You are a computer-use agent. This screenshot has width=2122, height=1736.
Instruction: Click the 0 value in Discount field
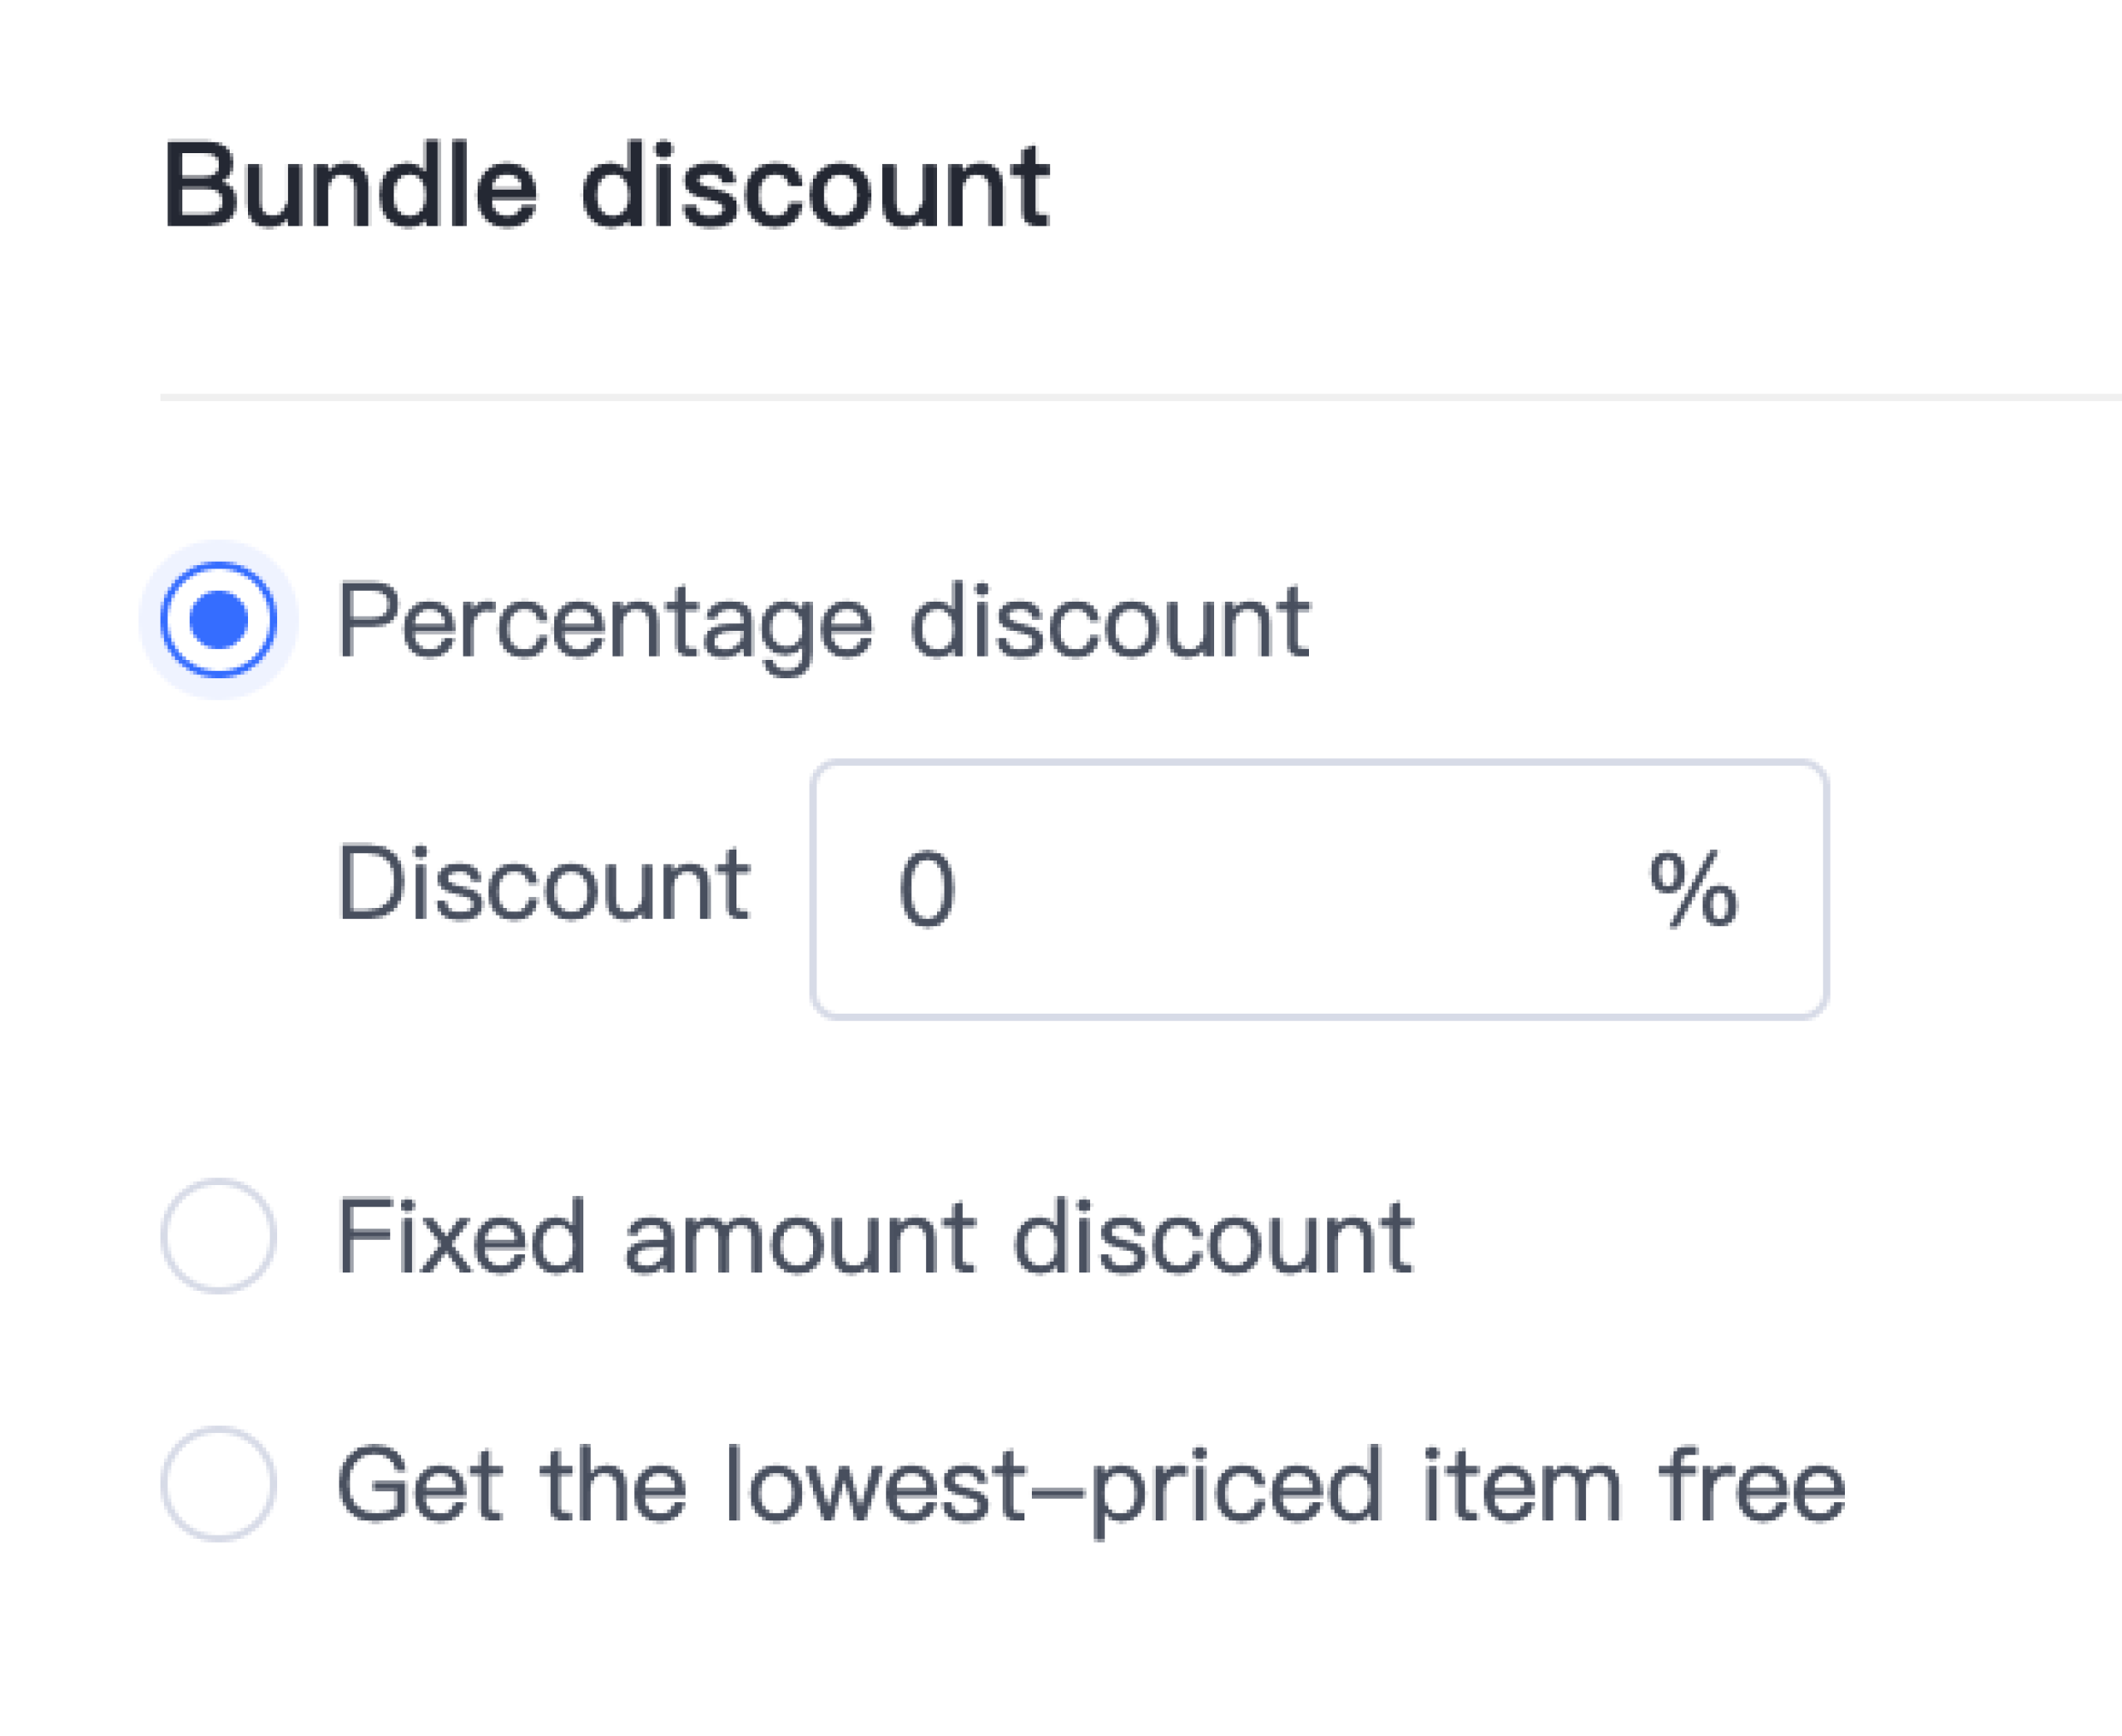927,889
